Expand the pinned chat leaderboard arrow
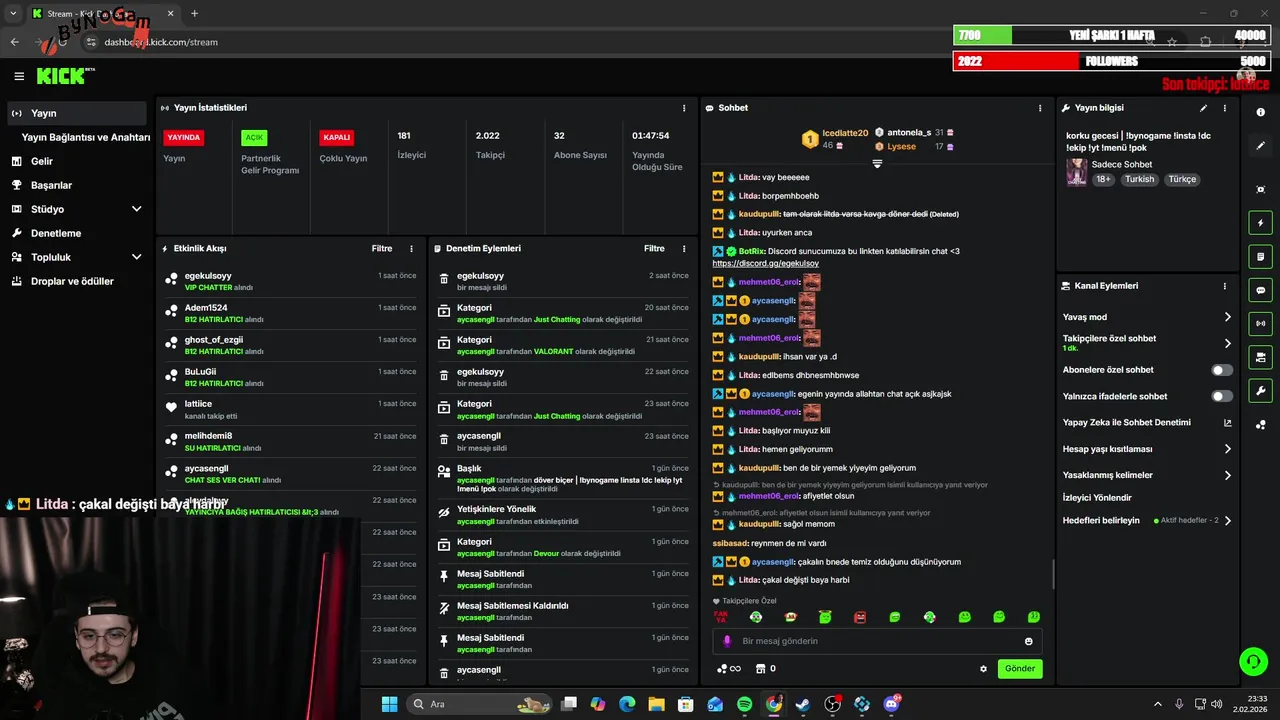 click(x=877, y=164)
